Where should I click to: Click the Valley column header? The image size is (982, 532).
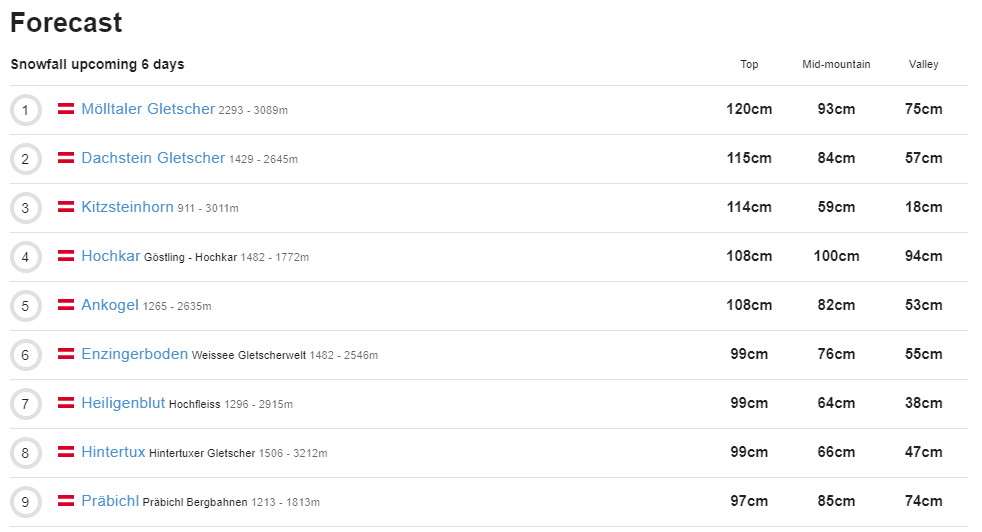(923, 64)
